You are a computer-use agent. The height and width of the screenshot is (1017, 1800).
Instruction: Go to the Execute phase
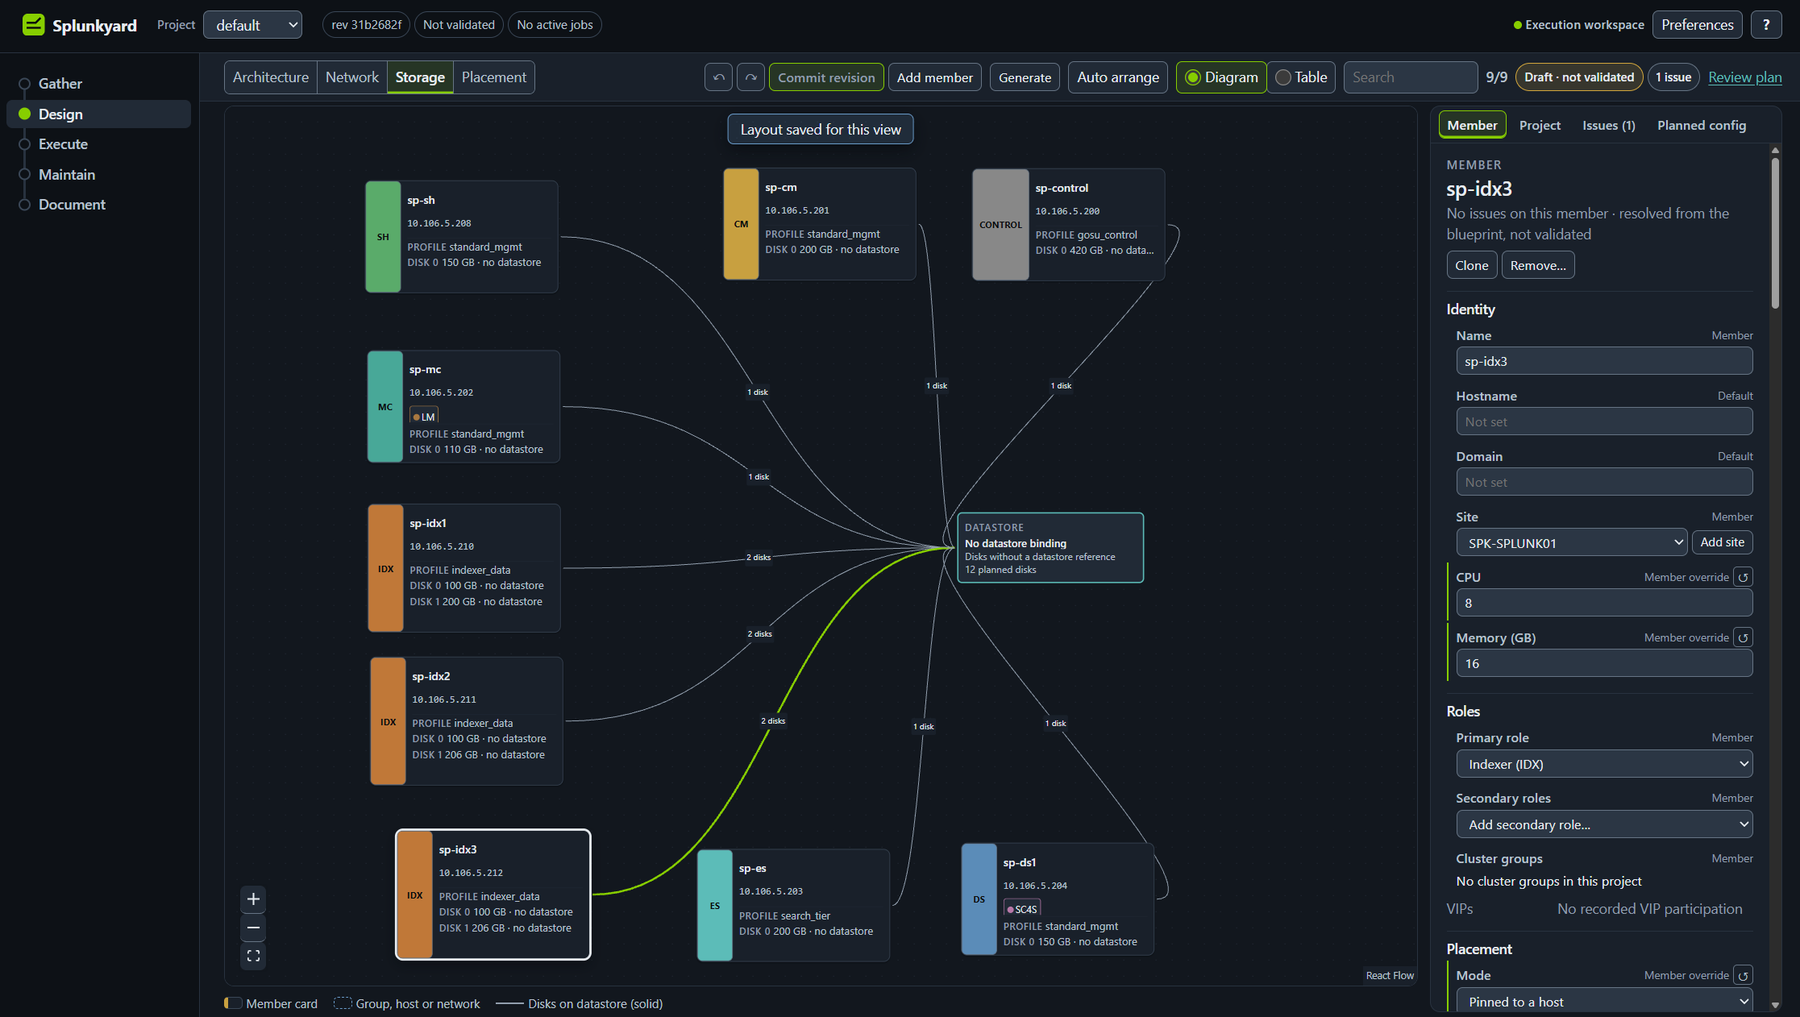(x=63, y=144)
